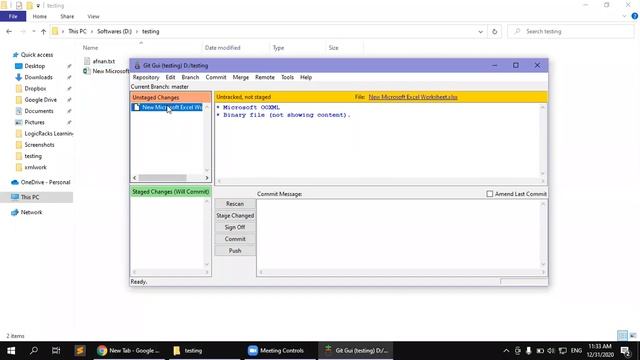
Task: Open Network in the navigation pane
Action: click(31, 212)
